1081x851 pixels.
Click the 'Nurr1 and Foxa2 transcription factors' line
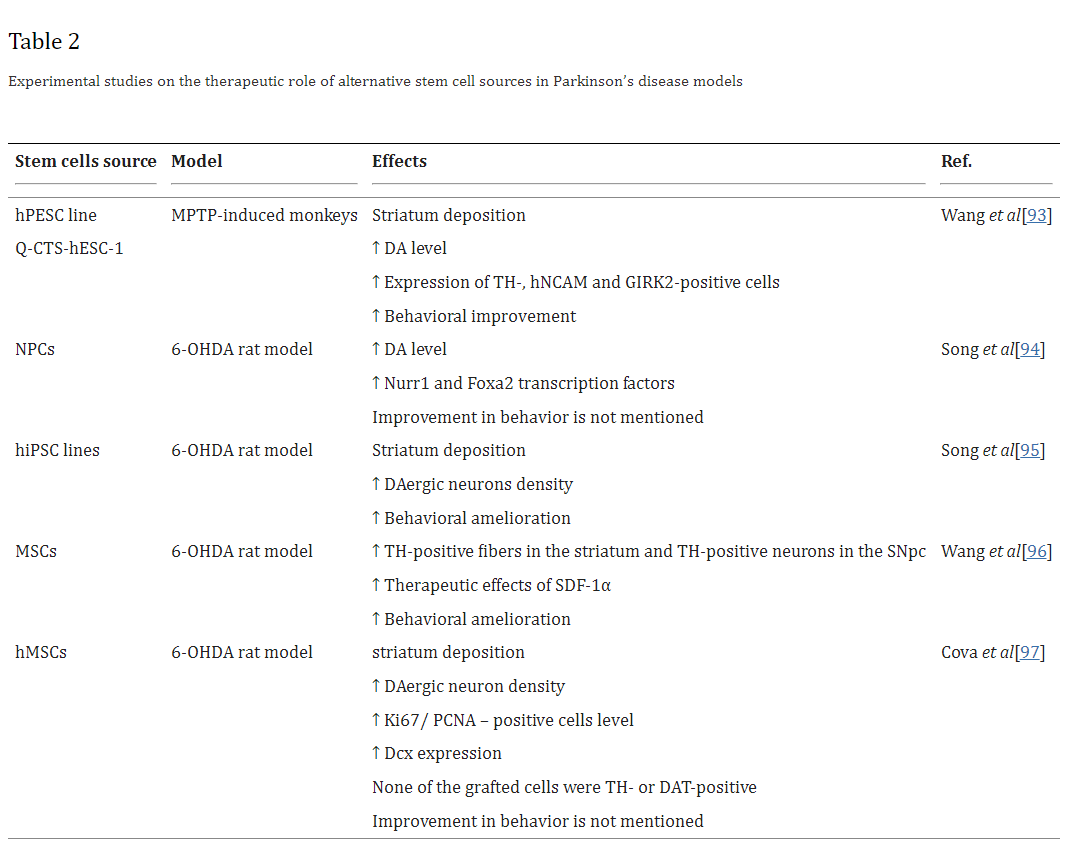point(528,383)
